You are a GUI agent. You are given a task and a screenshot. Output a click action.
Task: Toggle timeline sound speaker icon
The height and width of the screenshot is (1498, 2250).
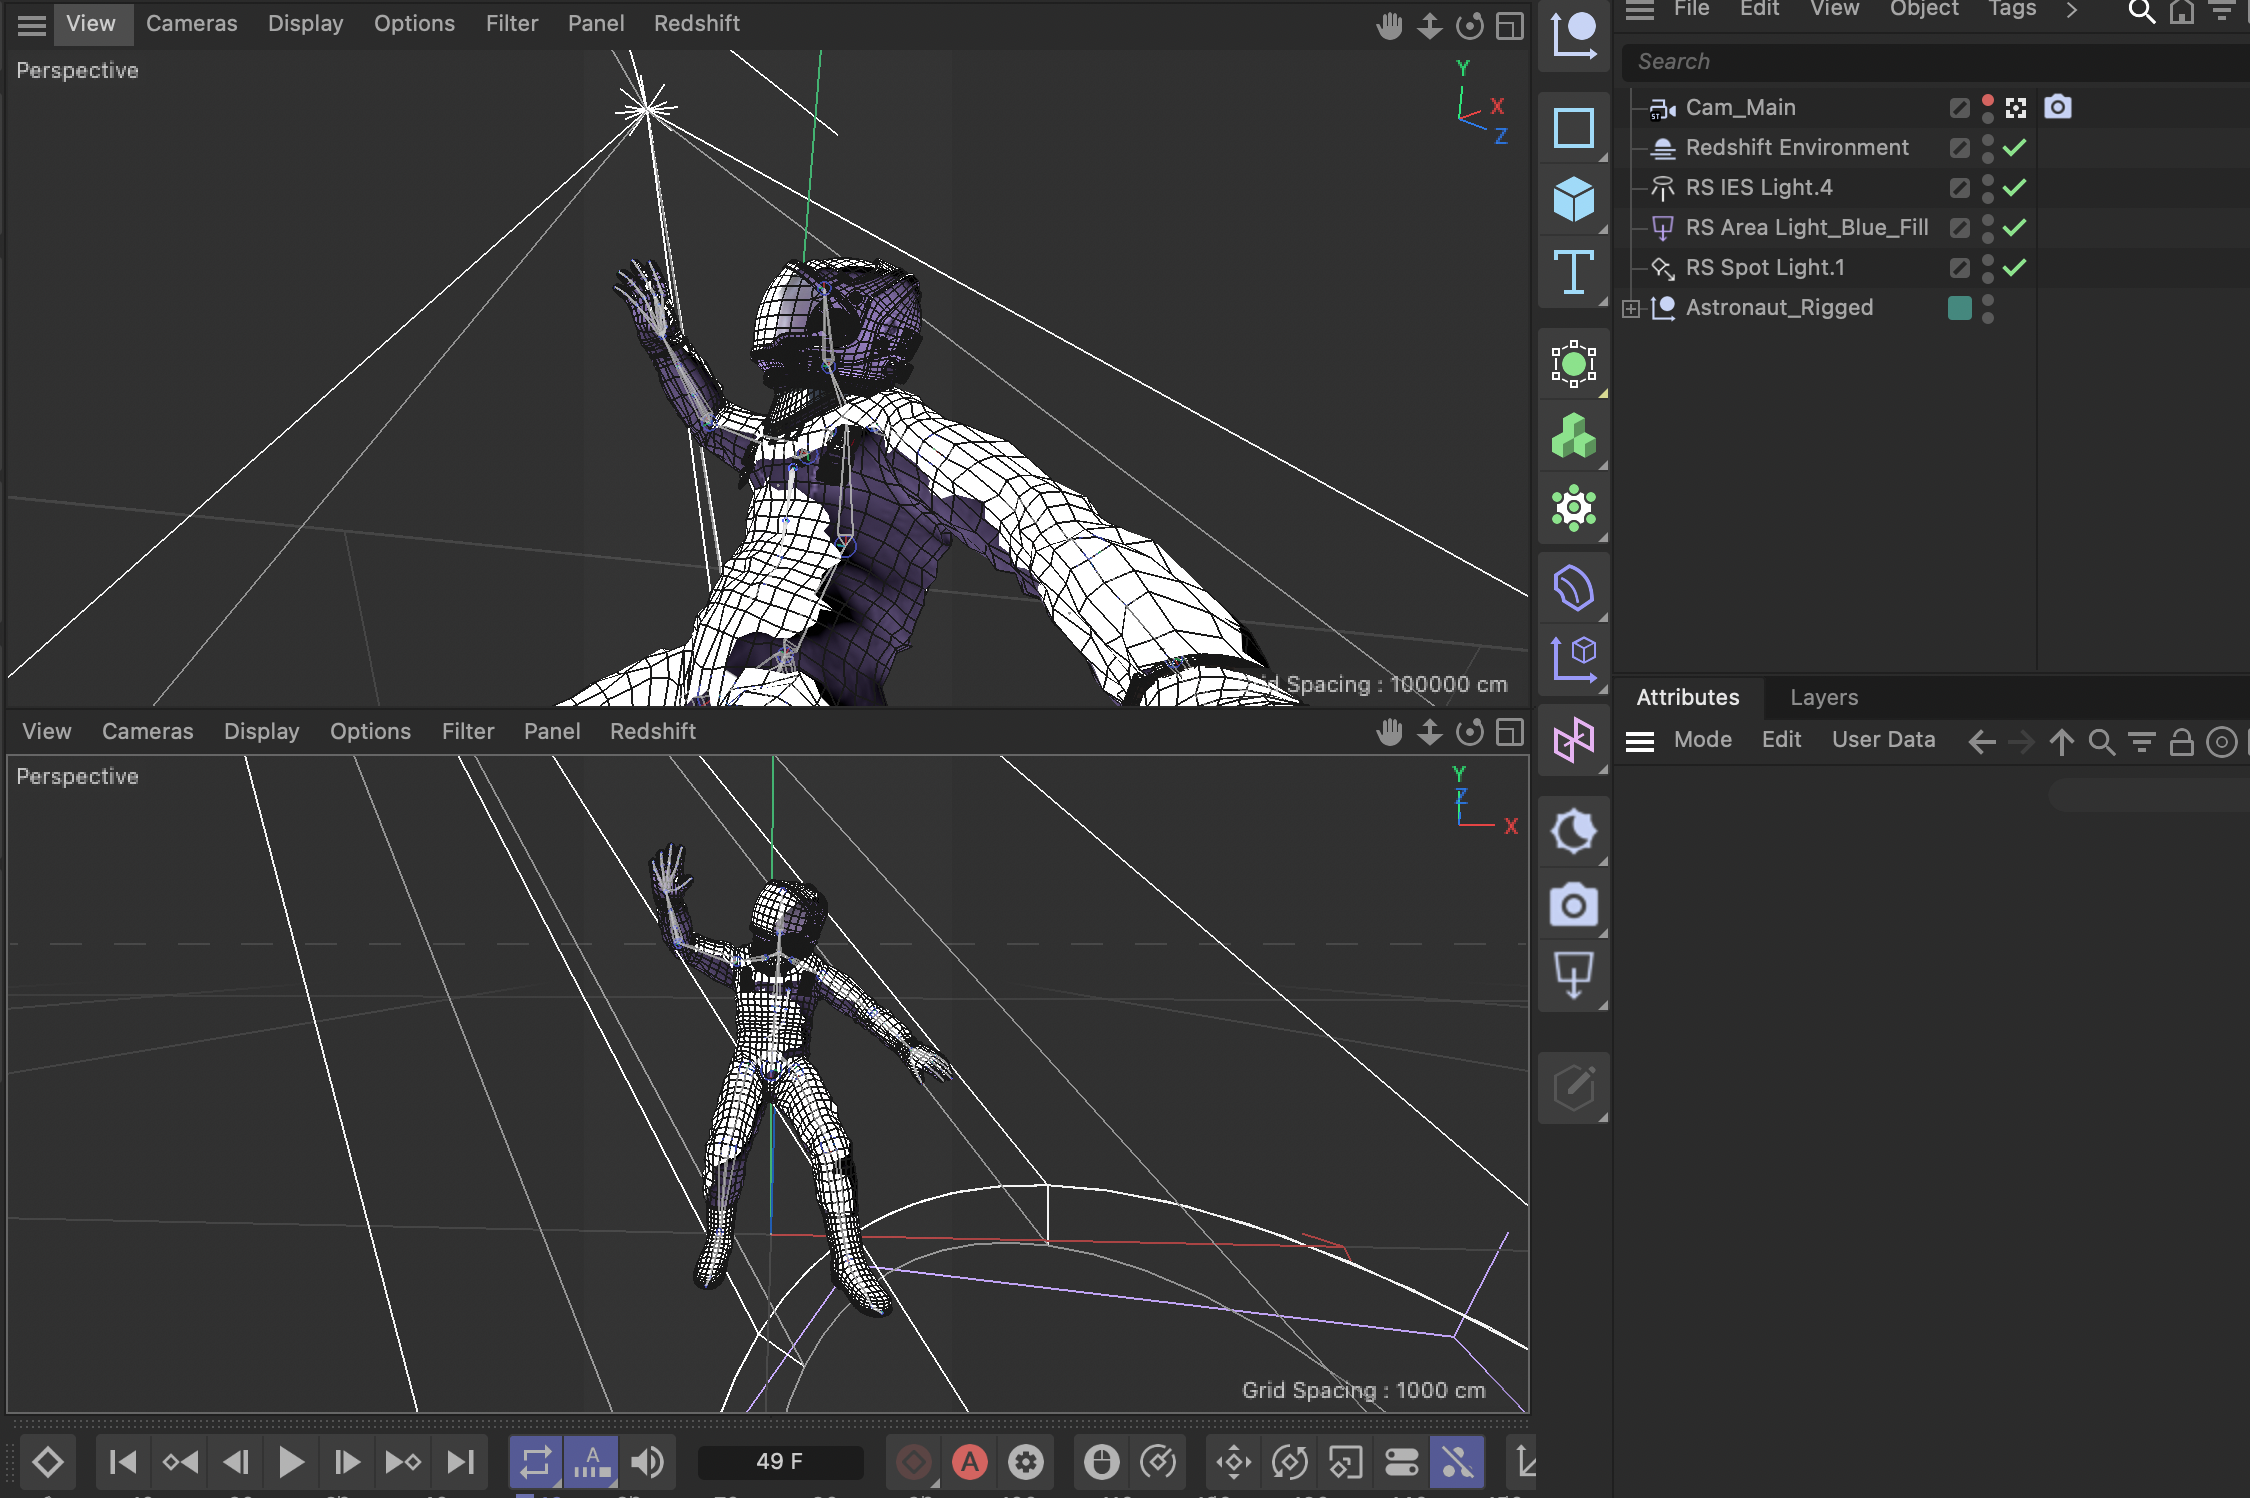(x=647, y=1462)
